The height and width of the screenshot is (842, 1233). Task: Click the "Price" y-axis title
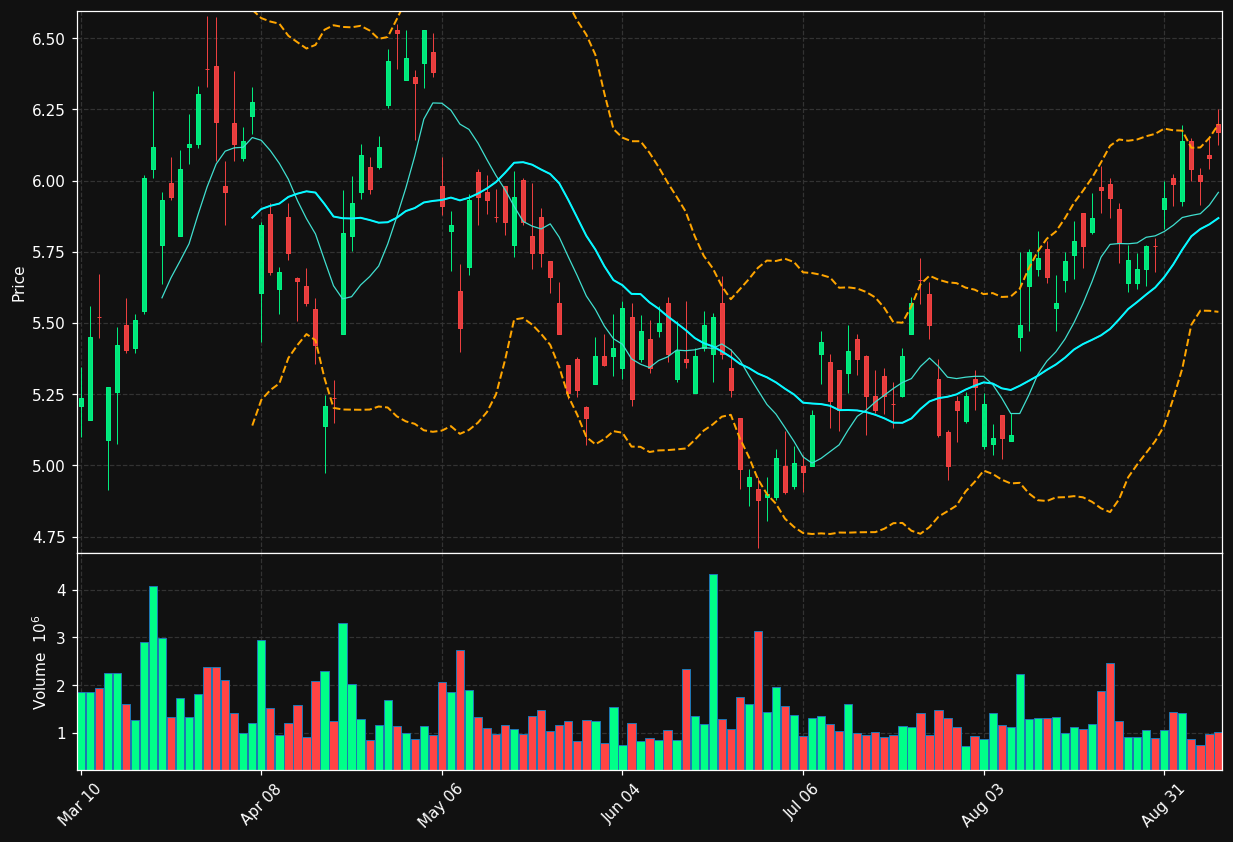pos(19,283)
